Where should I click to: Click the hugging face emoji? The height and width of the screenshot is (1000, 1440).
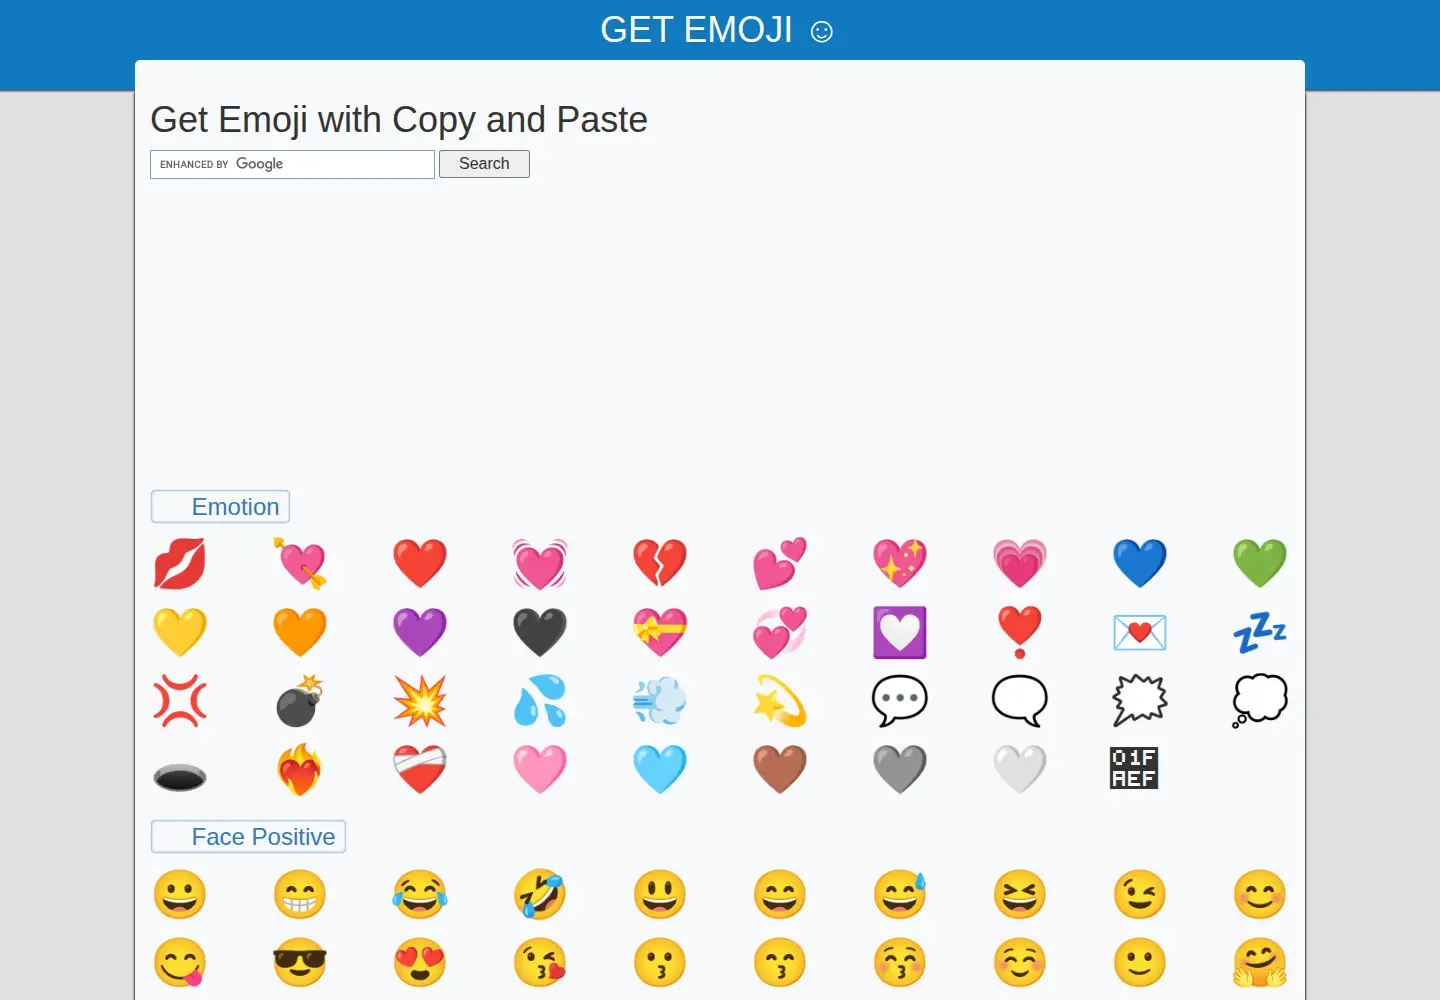click(x=1260, y=963)
